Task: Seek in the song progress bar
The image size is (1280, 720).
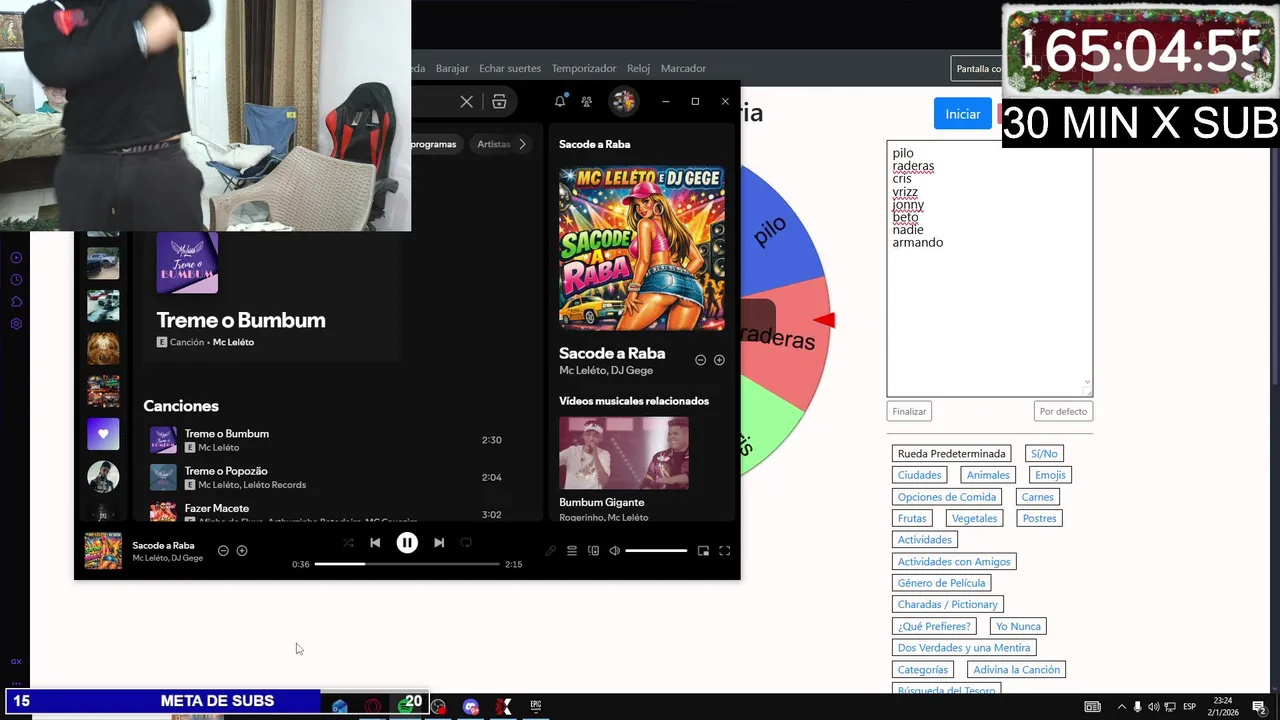Action: (407, 564)
